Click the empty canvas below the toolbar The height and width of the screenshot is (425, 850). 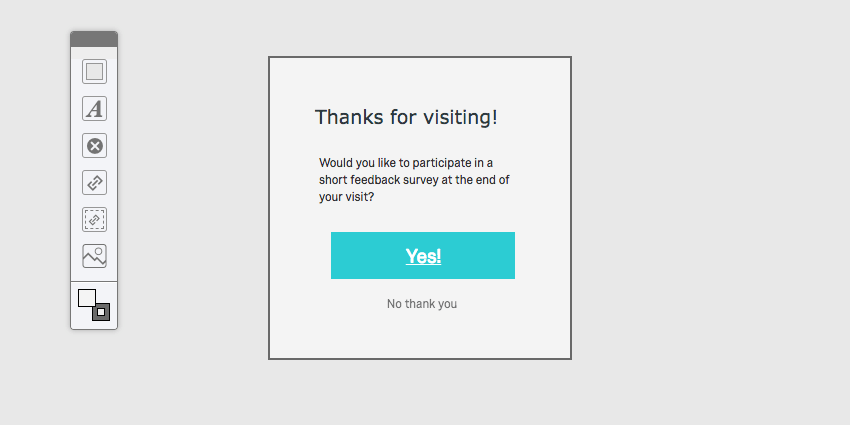pyautogui.click(x=94, y=378)
